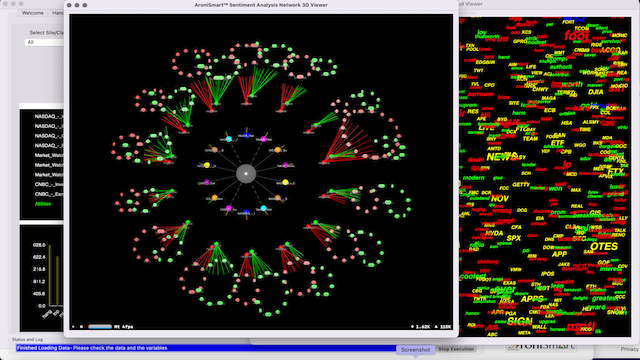The width and height of the screenshot is (640, 360).
Task: Click the yellow word 'OTES' in word cloud
Action: pos(604,247)
